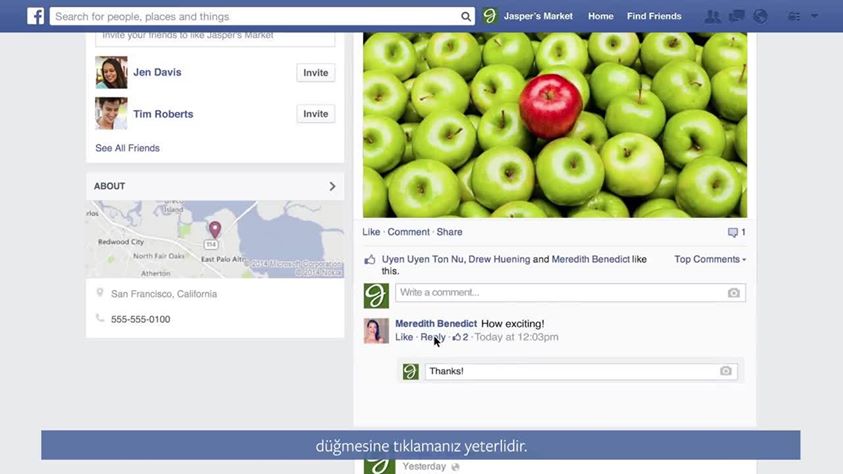Open the See All Friends link
Screen dimensions: 843x474
(x=127, y=148)
